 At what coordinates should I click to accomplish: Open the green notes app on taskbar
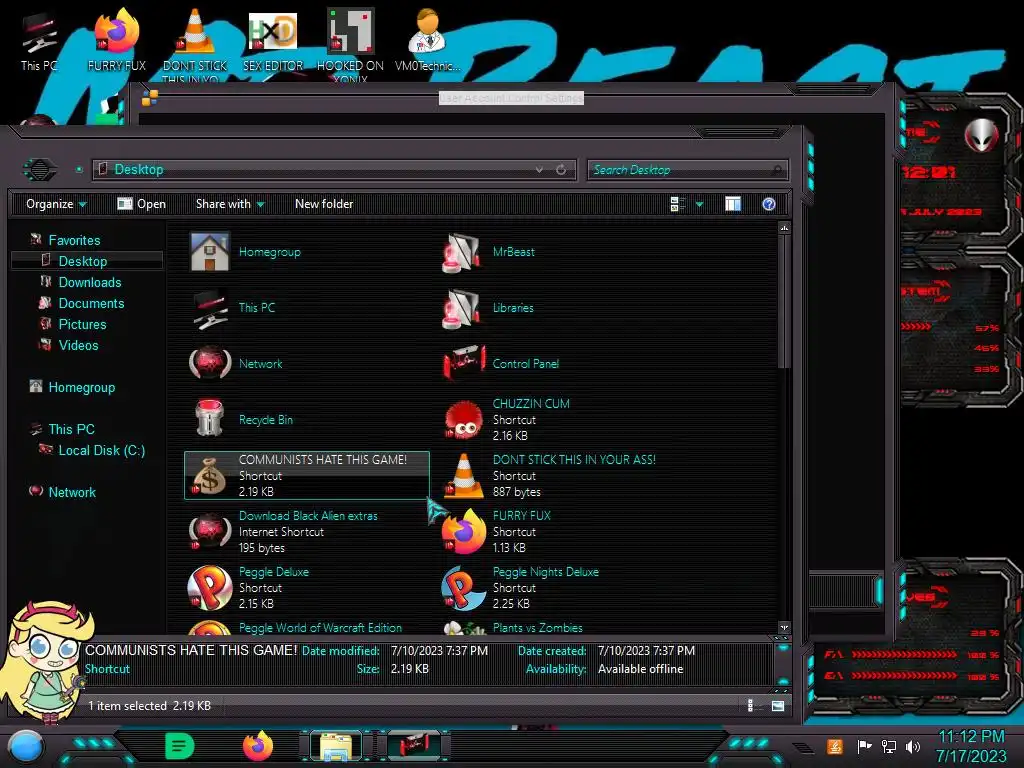(180, 746)
